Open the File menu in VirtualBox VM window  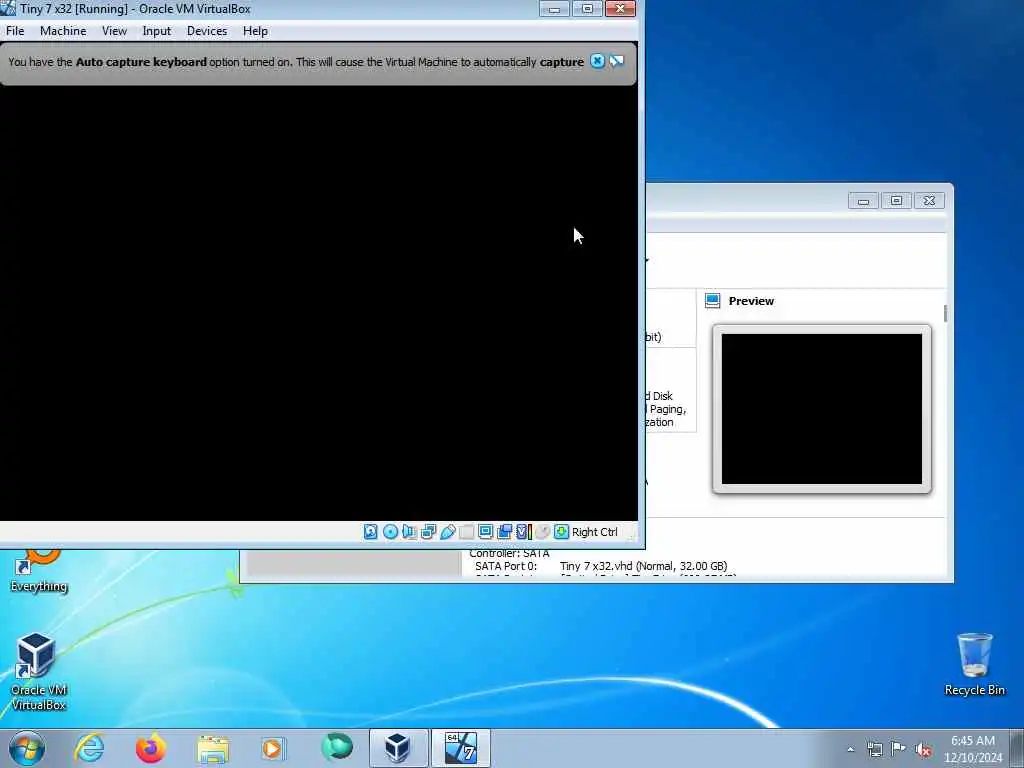[x=15, y=31]
